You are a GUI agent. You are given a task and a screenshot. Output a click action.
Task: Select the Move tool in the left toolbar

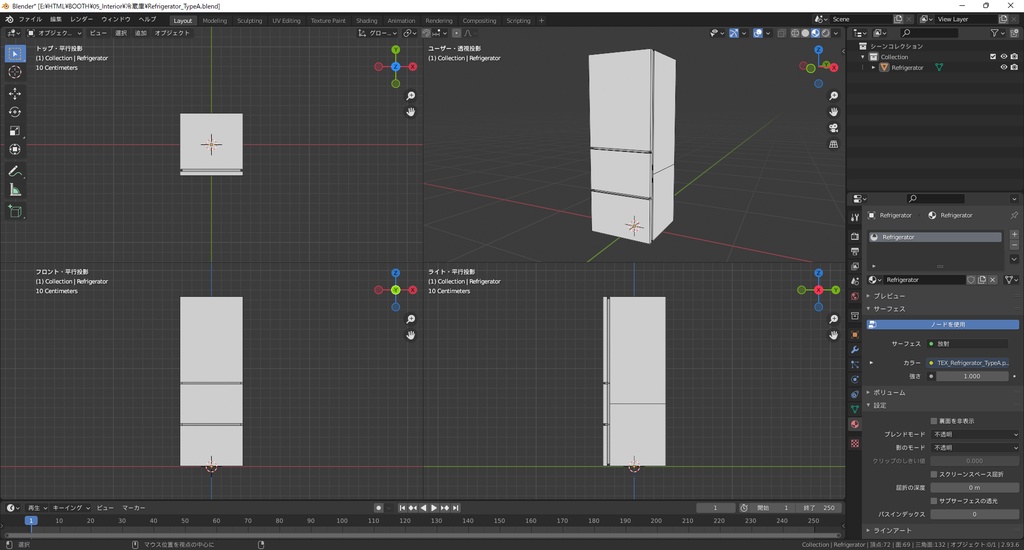[15, 93]
